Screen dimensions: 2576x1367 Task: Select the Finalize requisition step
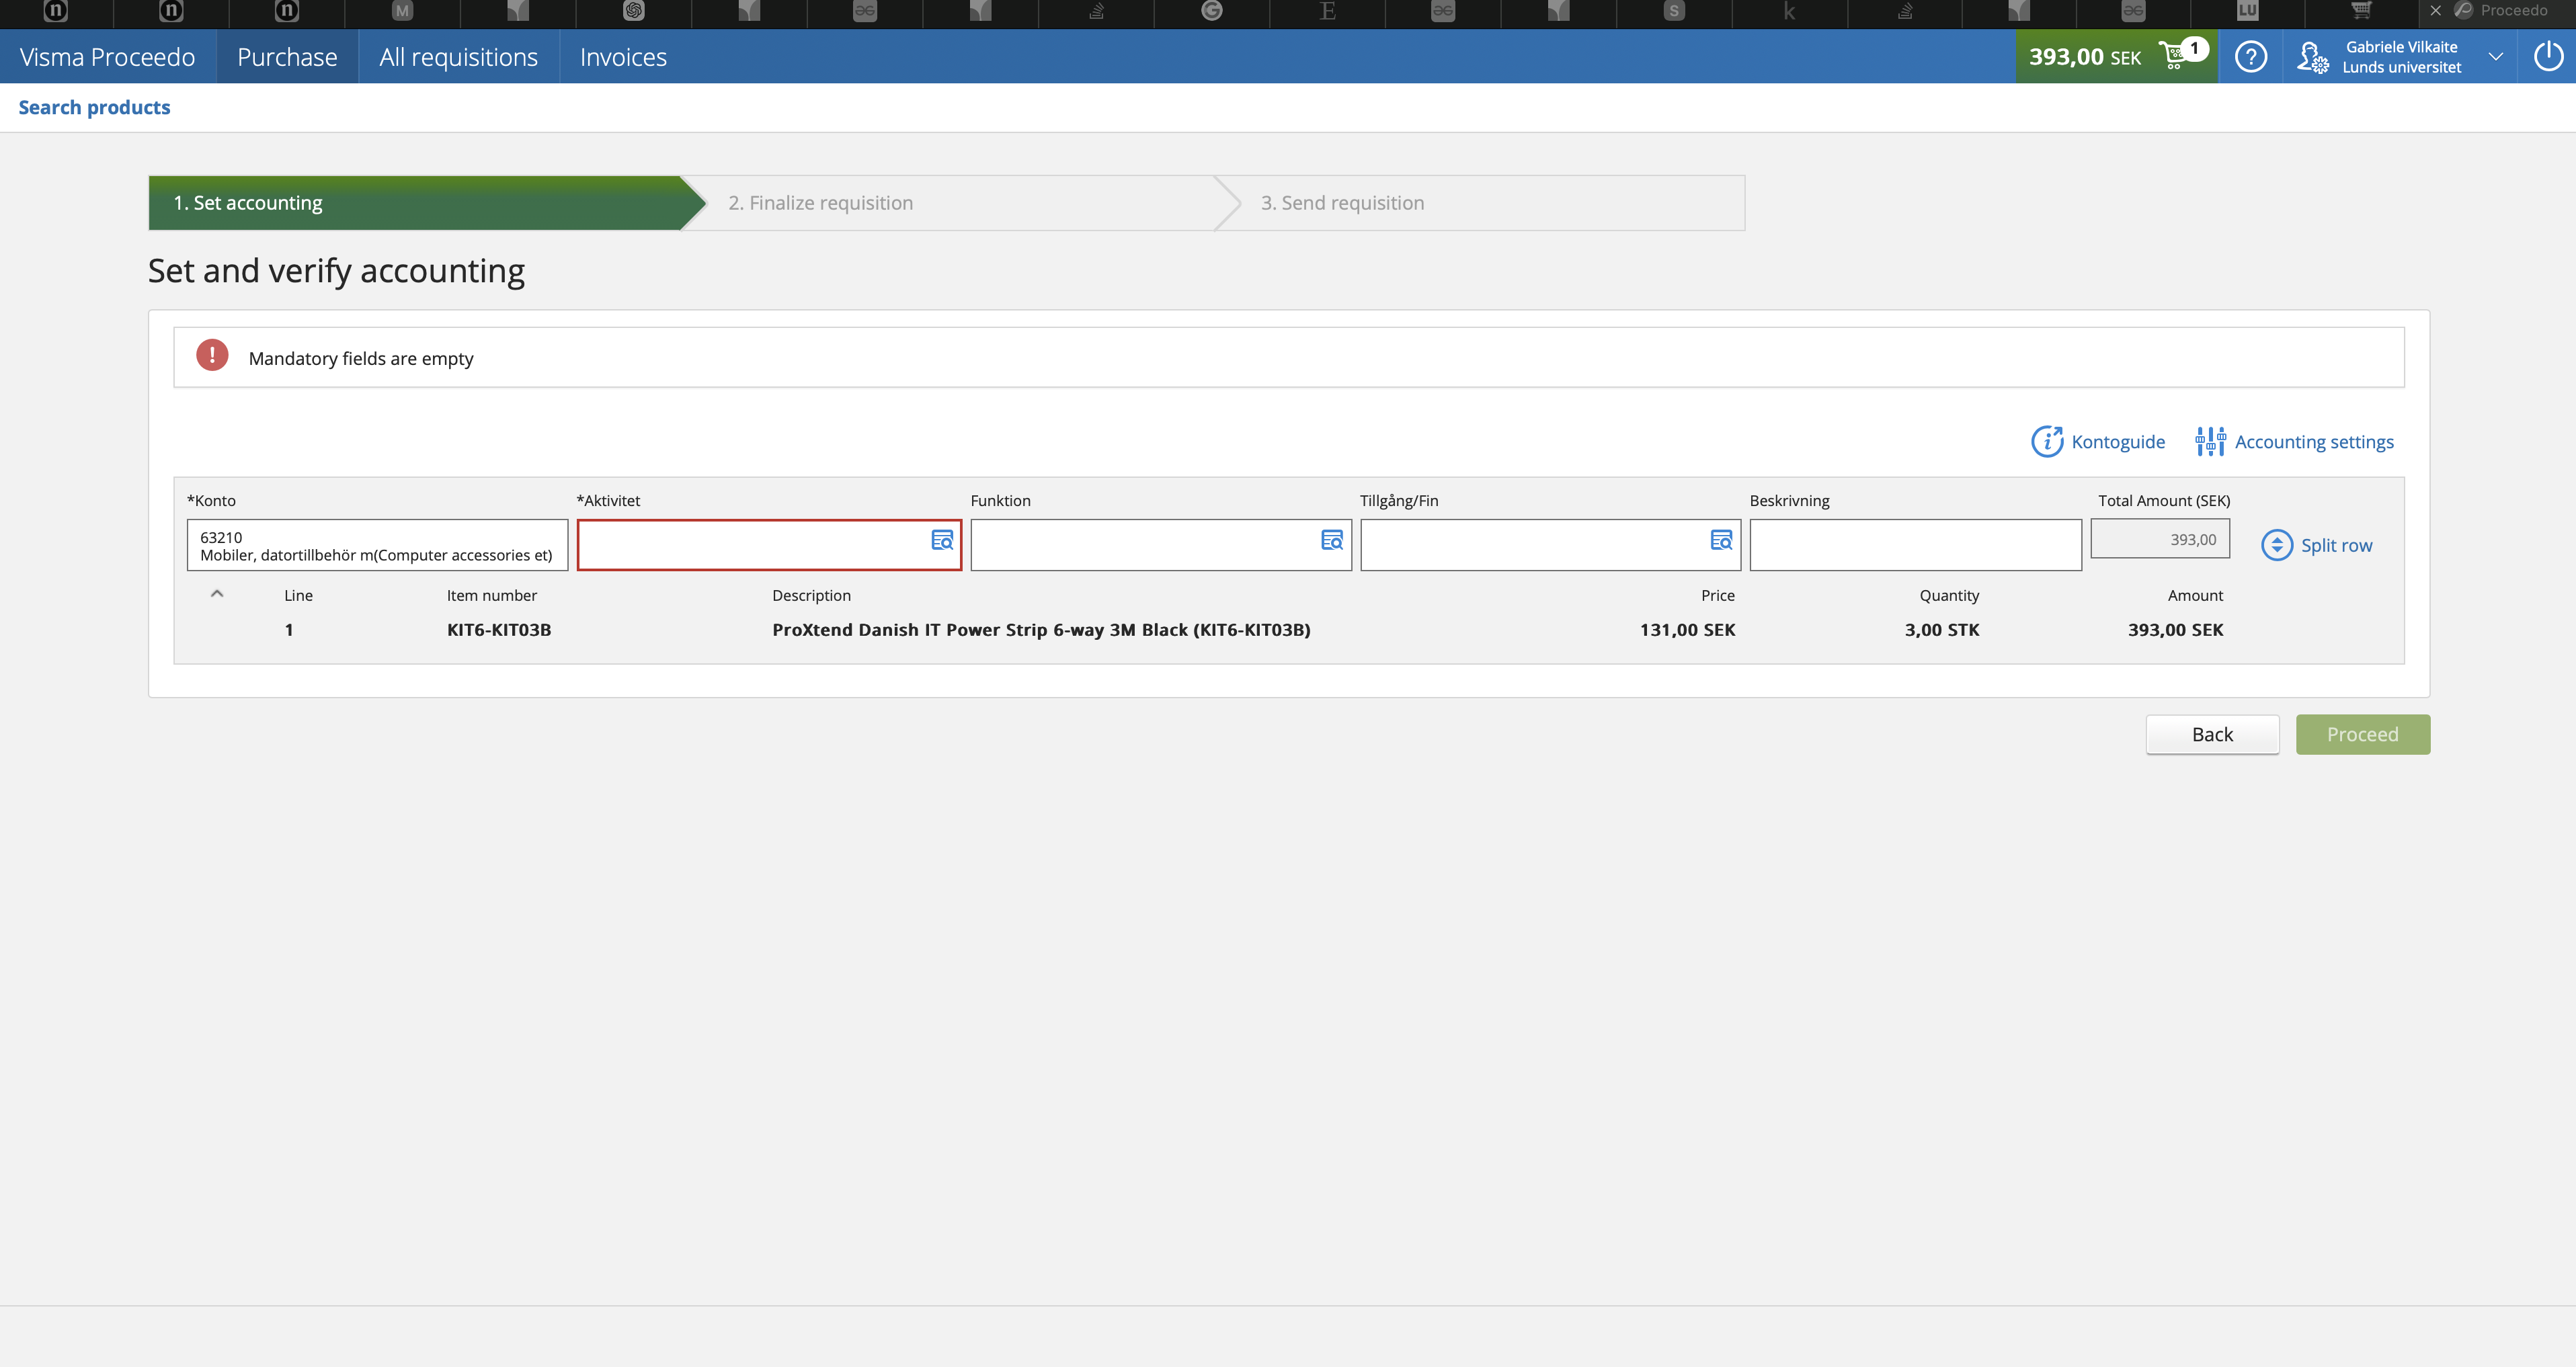(x=820, y=202)
